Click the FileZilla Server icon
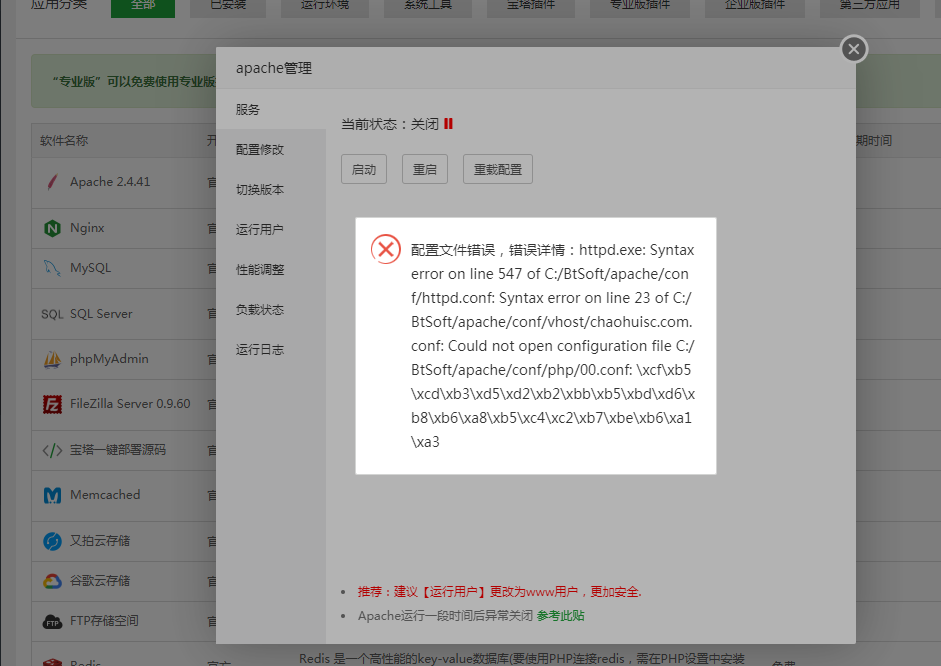 tap(52, 404)
